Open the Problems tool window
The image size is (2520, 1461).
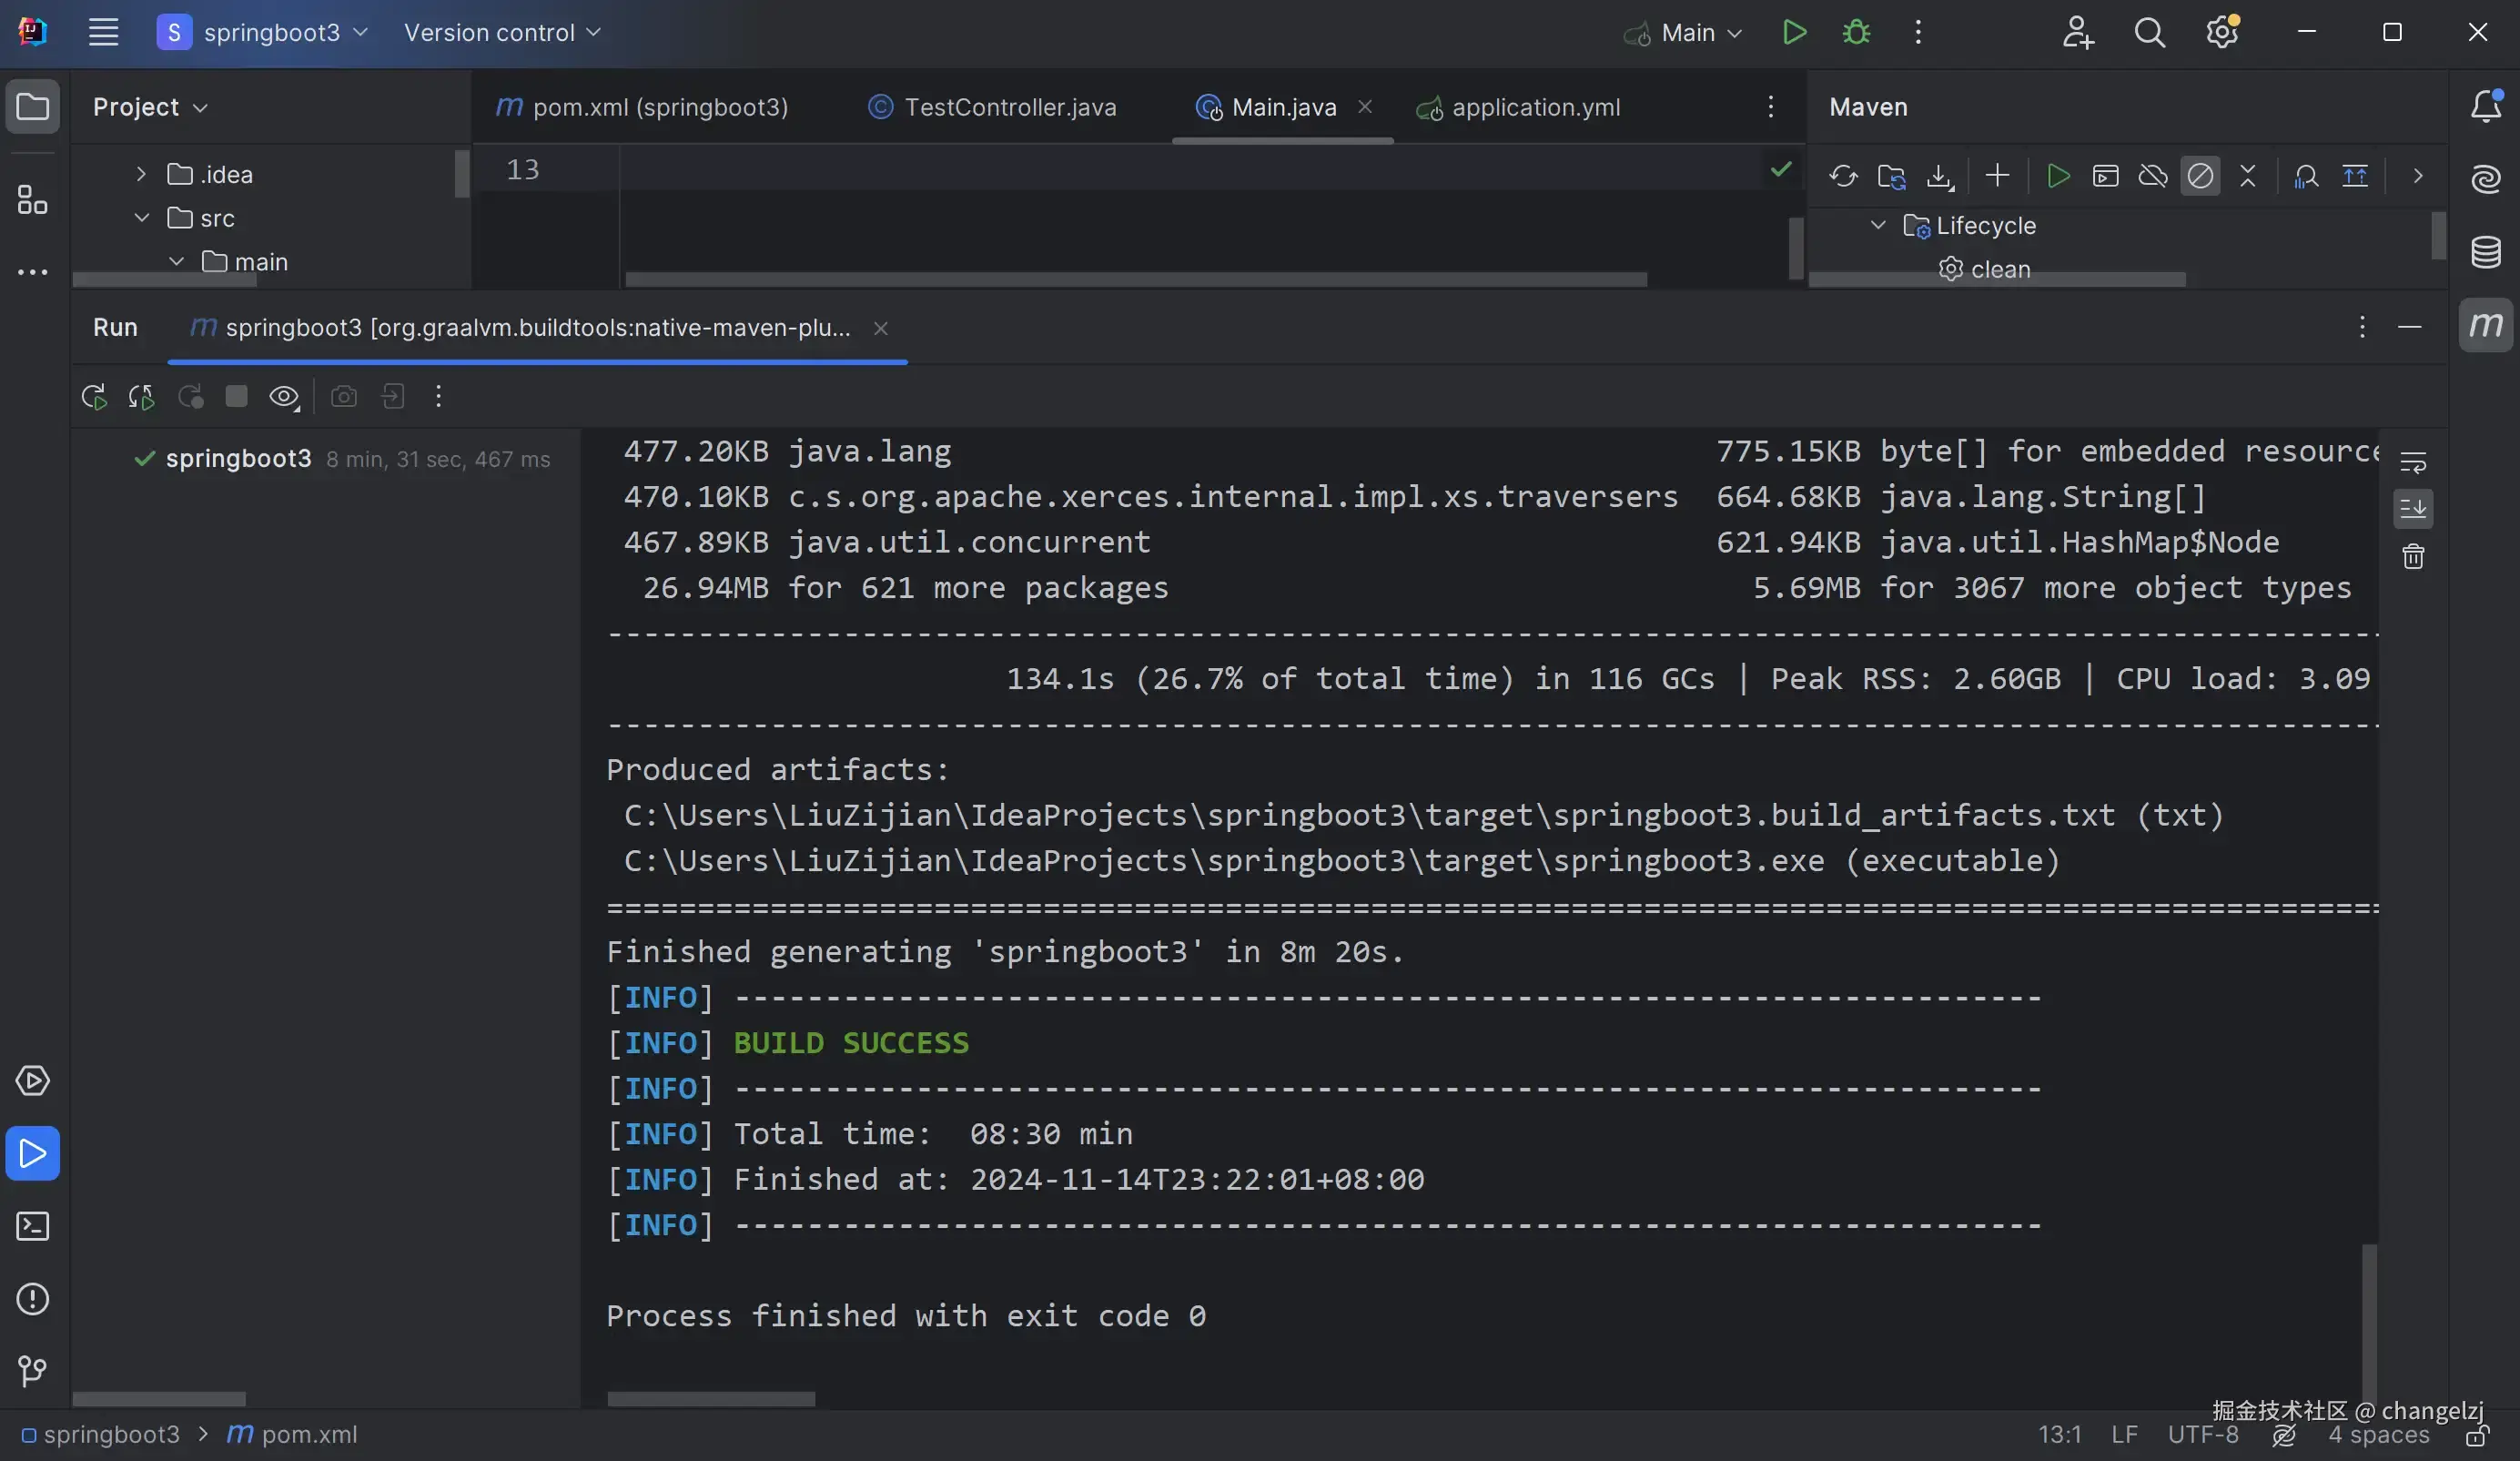click(x=32, y=1299)
